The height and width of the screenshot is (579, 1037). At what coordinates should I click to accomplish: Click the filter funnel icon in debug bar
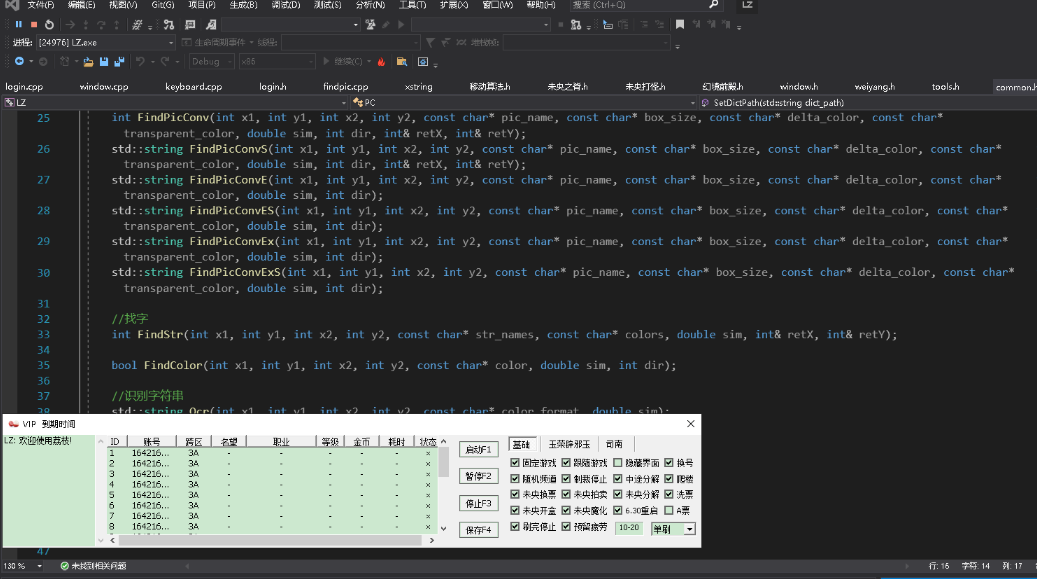(431, 42)
